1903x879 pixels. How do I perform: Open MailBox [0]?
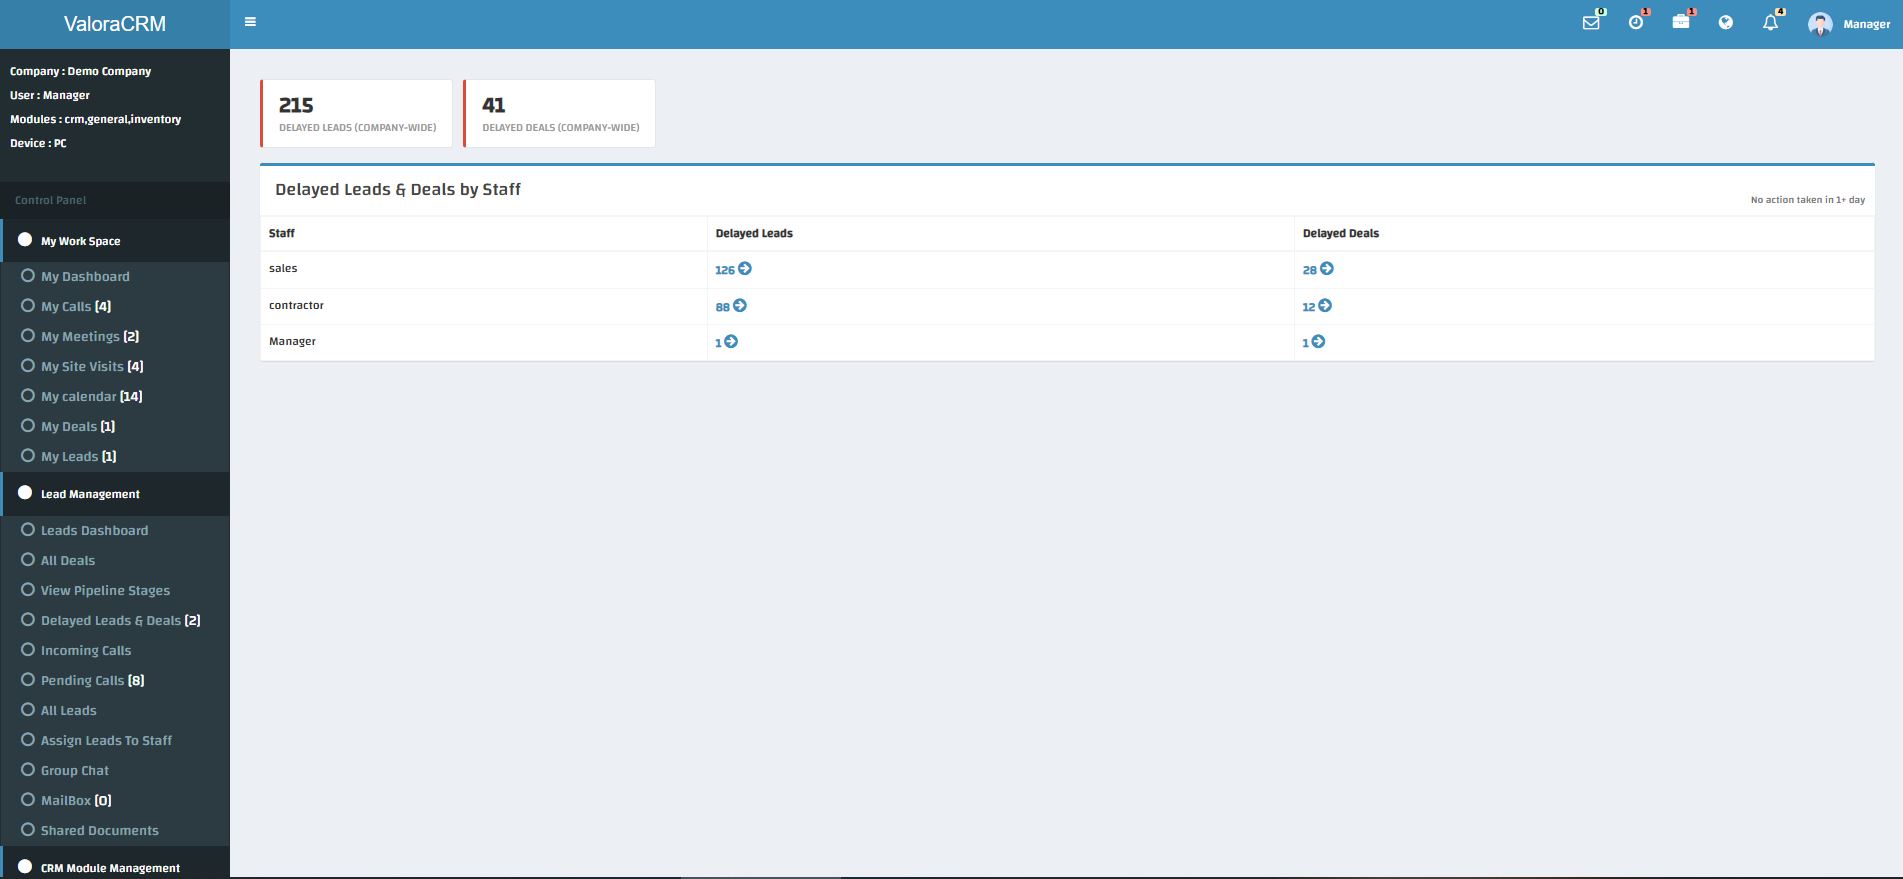pos(76,800)
